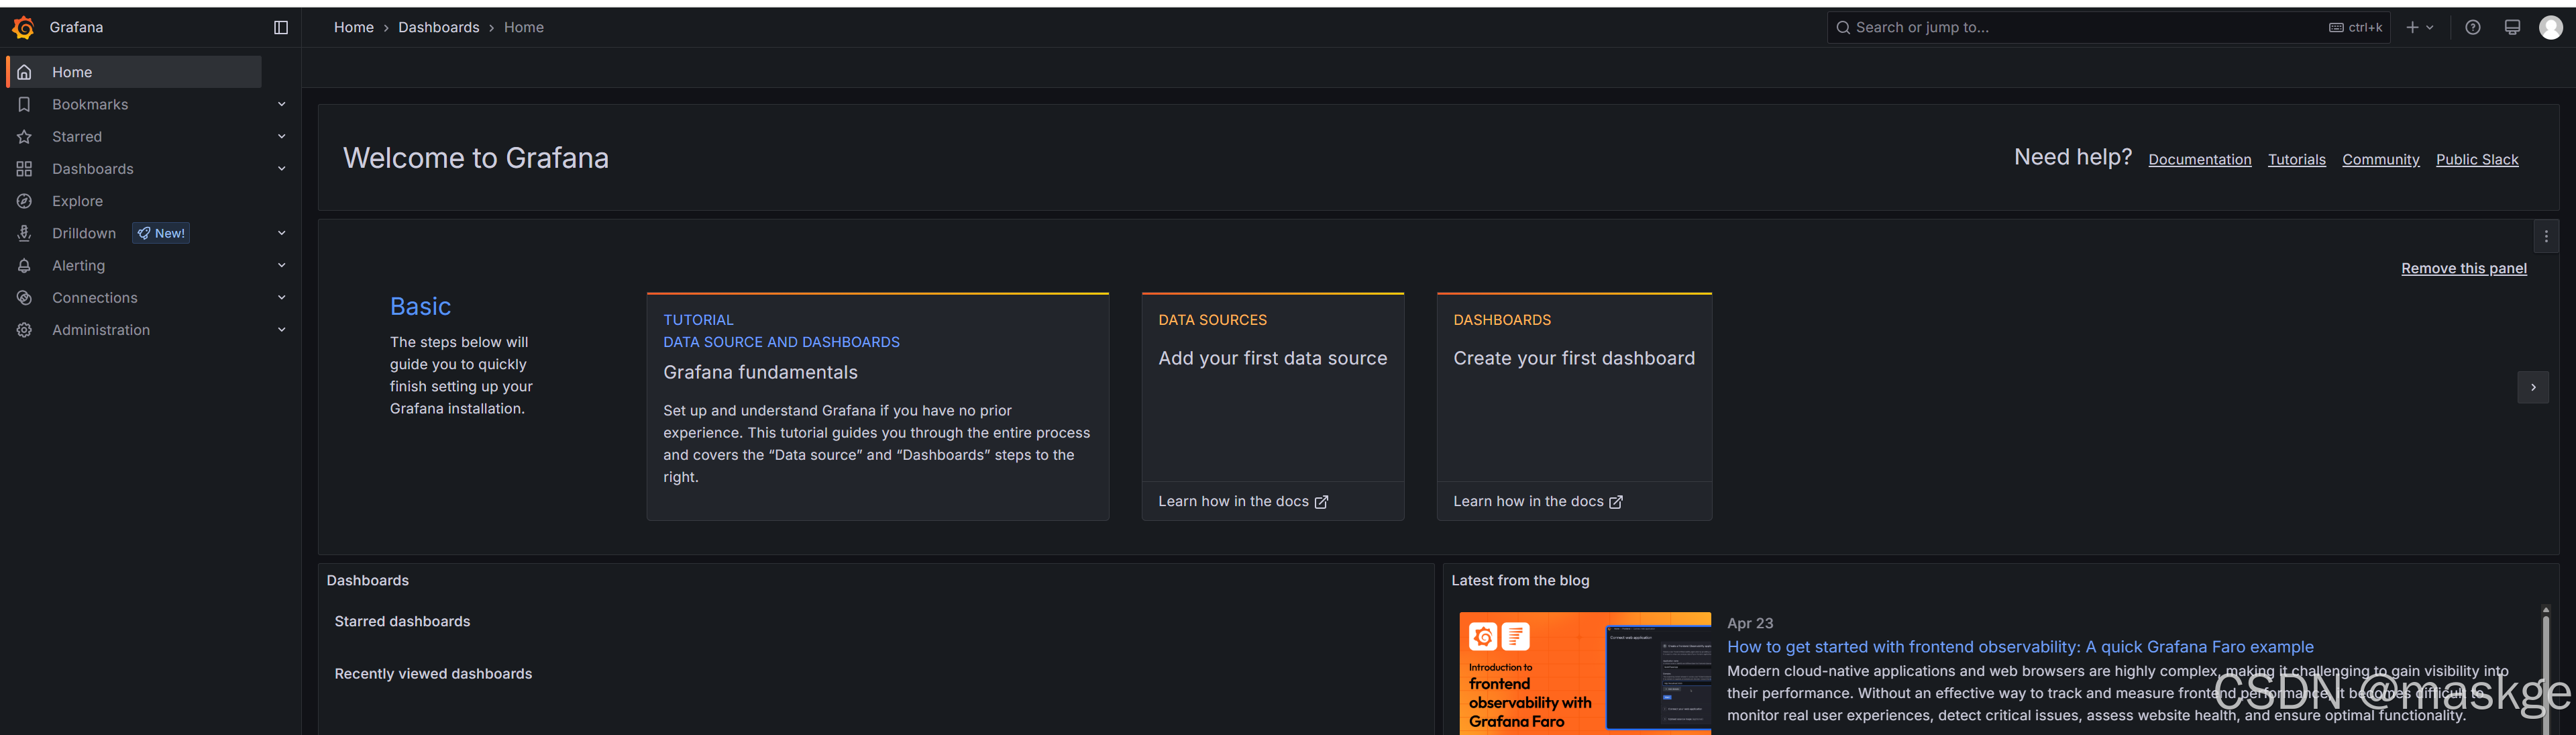Open the help question-mark icon
Viewport: 2576px width, 735px height.
(2472, 27)
